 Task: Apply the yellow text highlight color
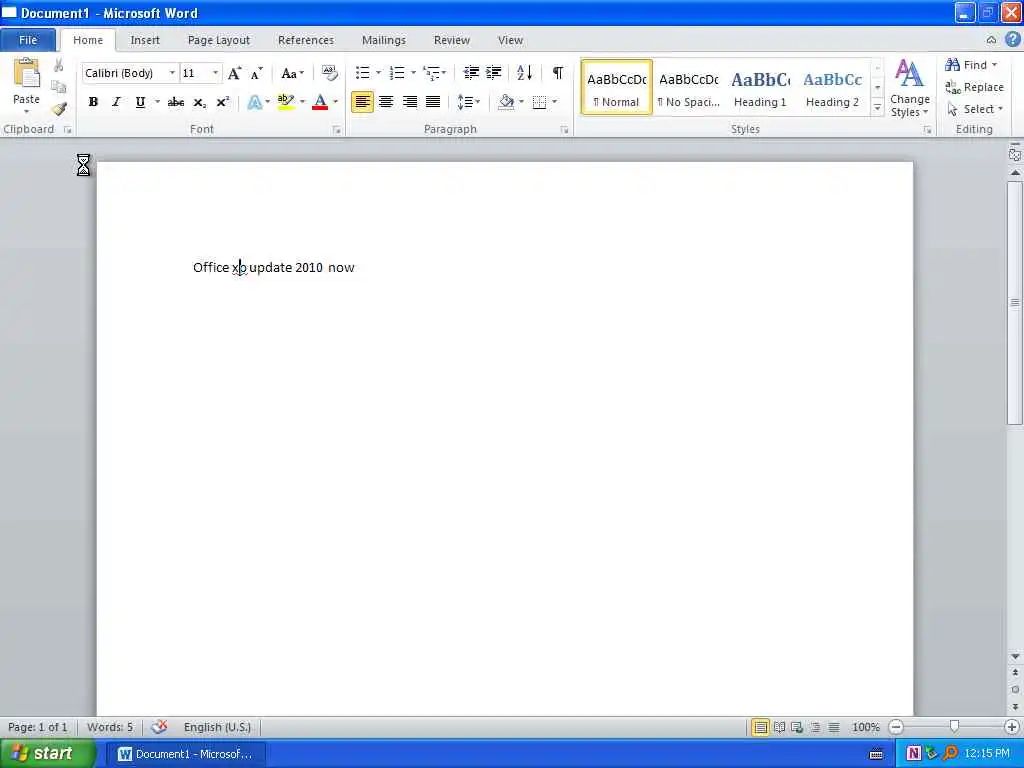coord(285,102)
